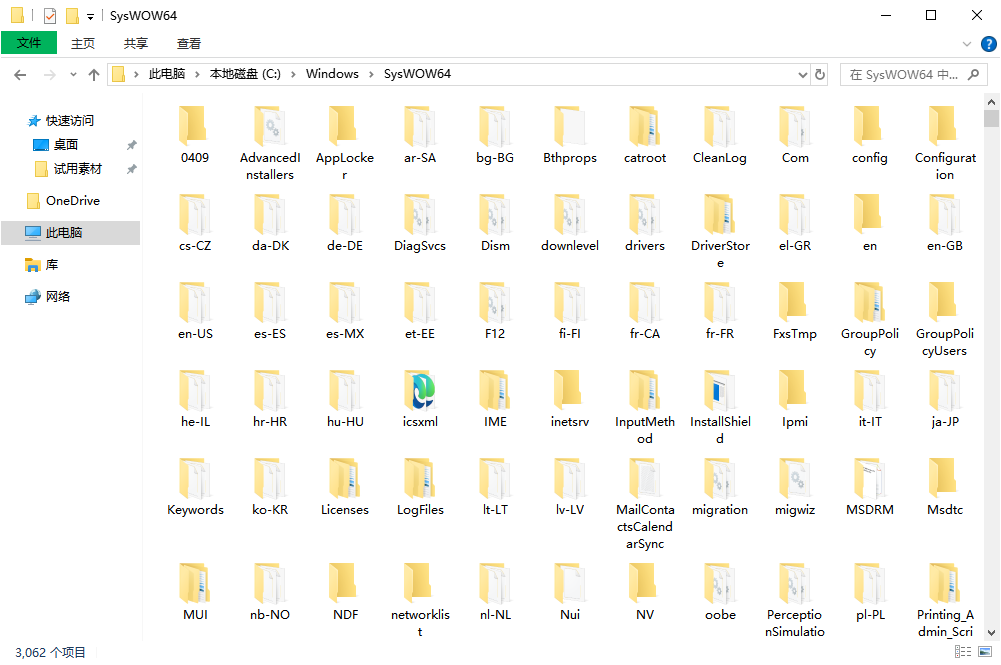
Task: Expand the chevron after 本地磁盘 (C:)
Action: tap(293, 75)
